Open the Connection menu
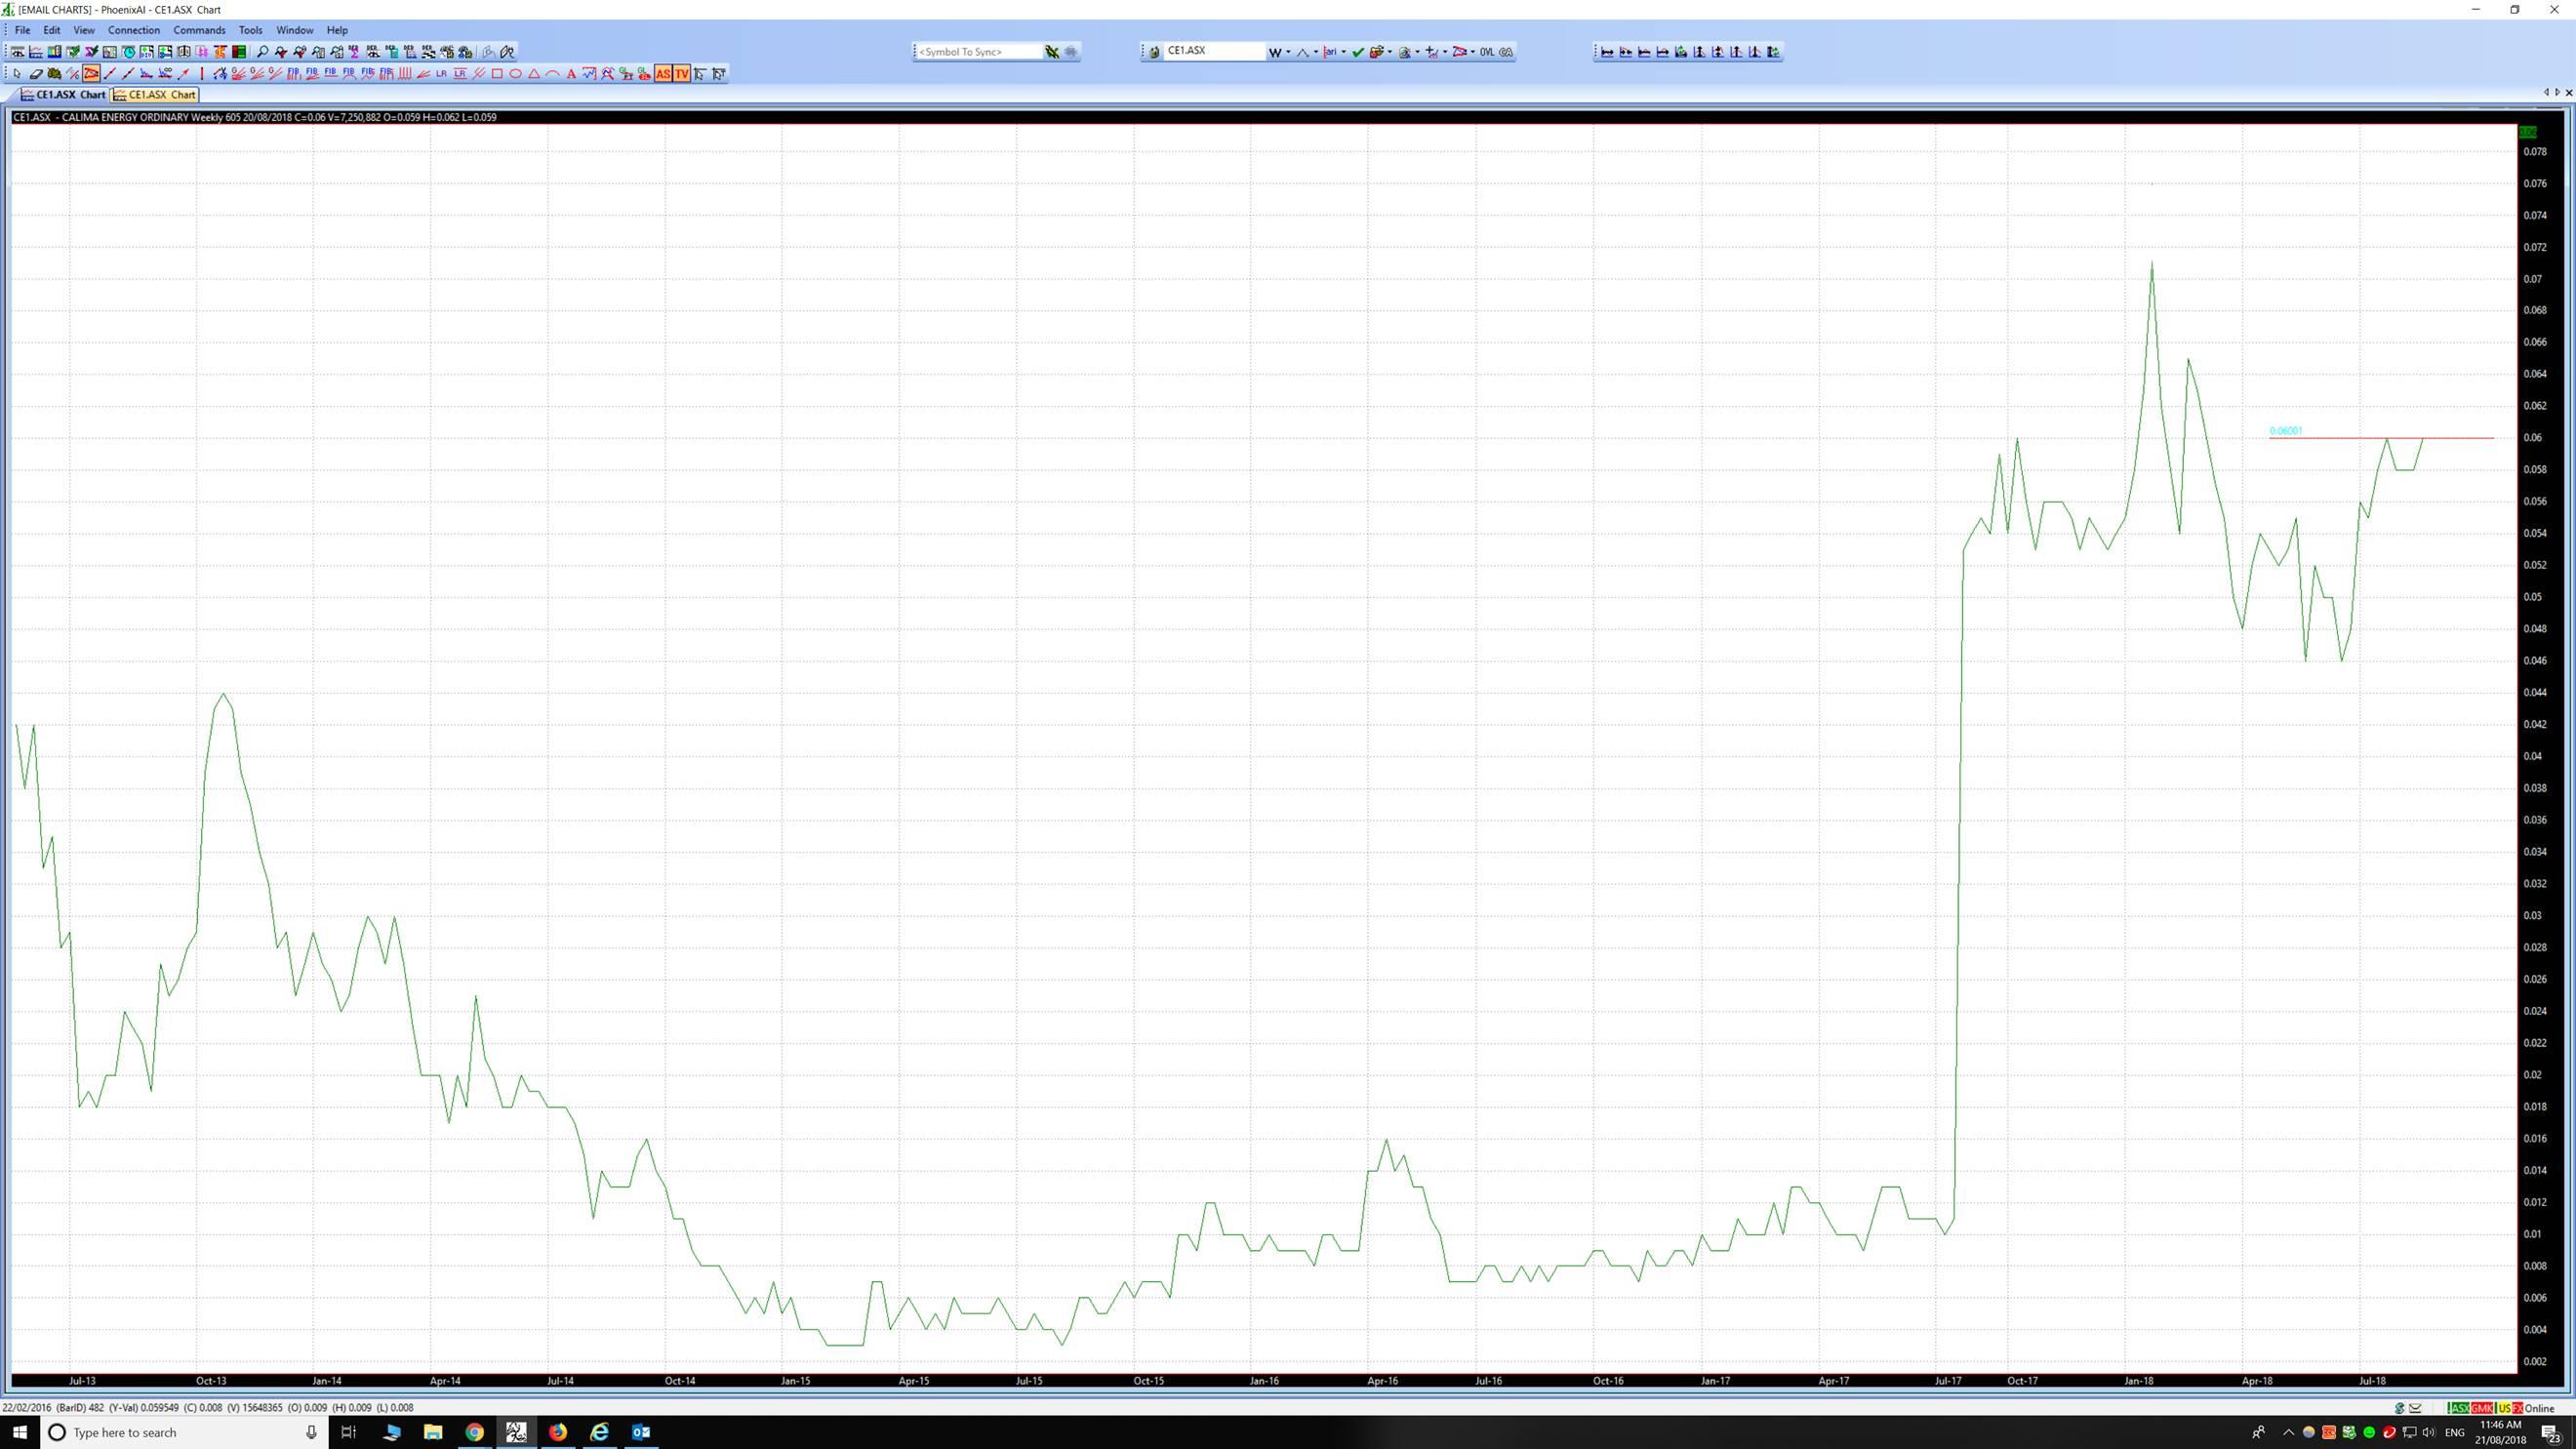This screenshot has height=1449, width=2576. [134, 30]
